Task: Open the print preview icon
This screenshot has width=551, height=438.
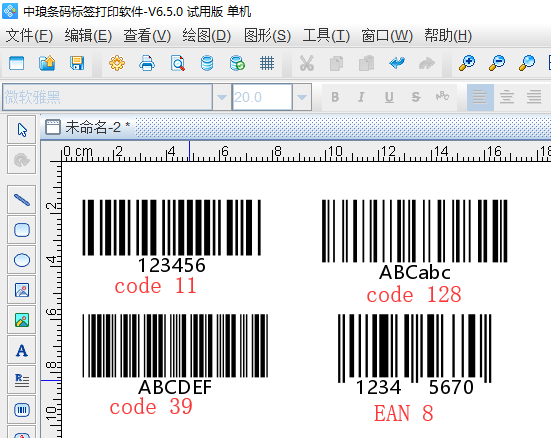Action: 177,64
